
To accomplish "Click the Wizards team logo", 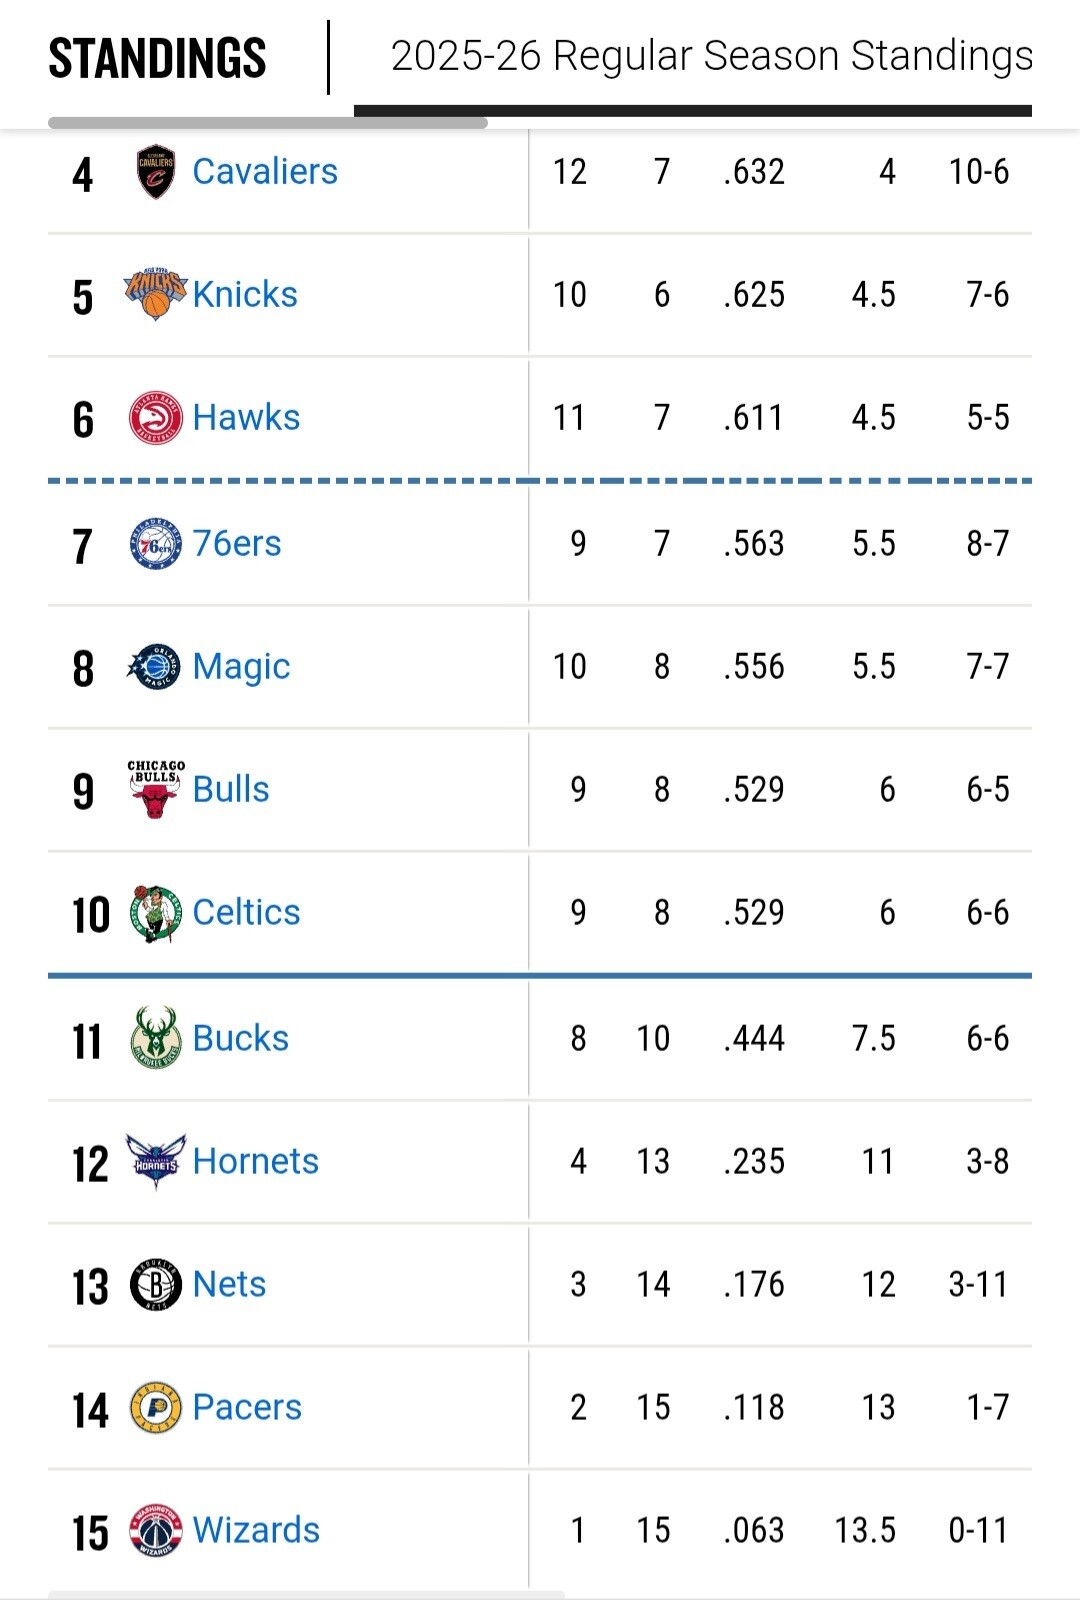I will tap(155, 1531).
